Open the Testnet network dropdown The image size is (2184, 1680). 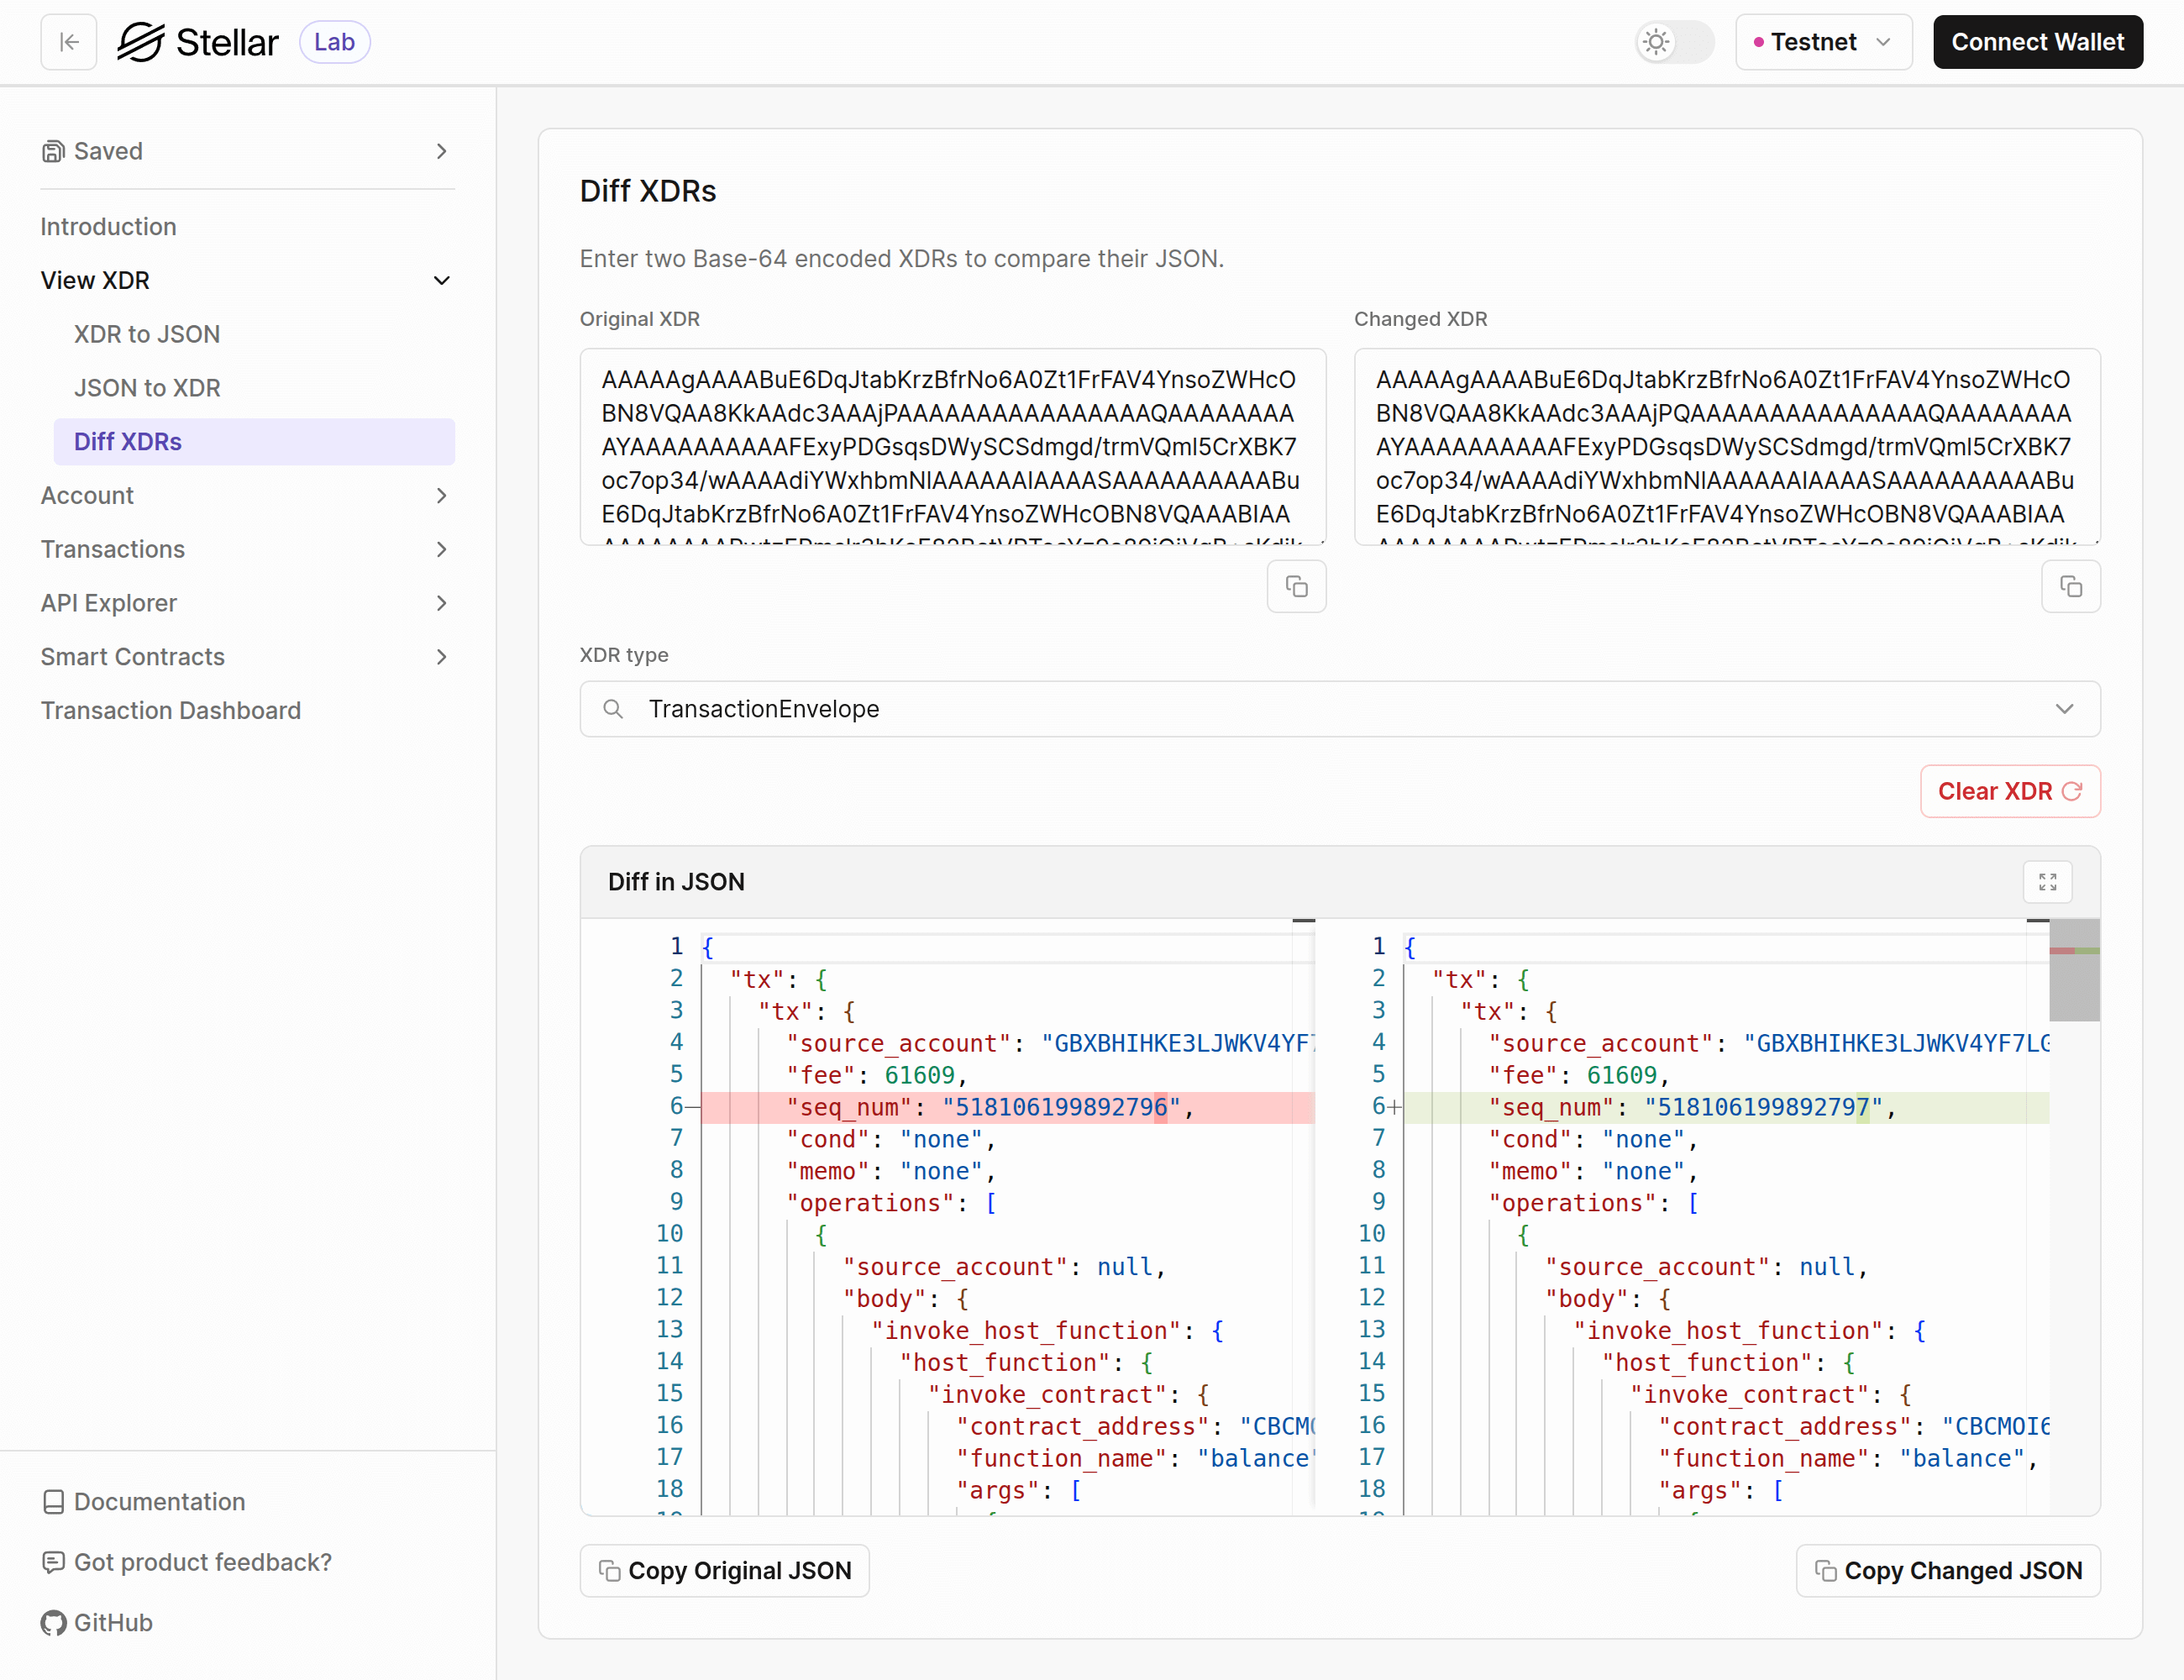coord(1823,42)
